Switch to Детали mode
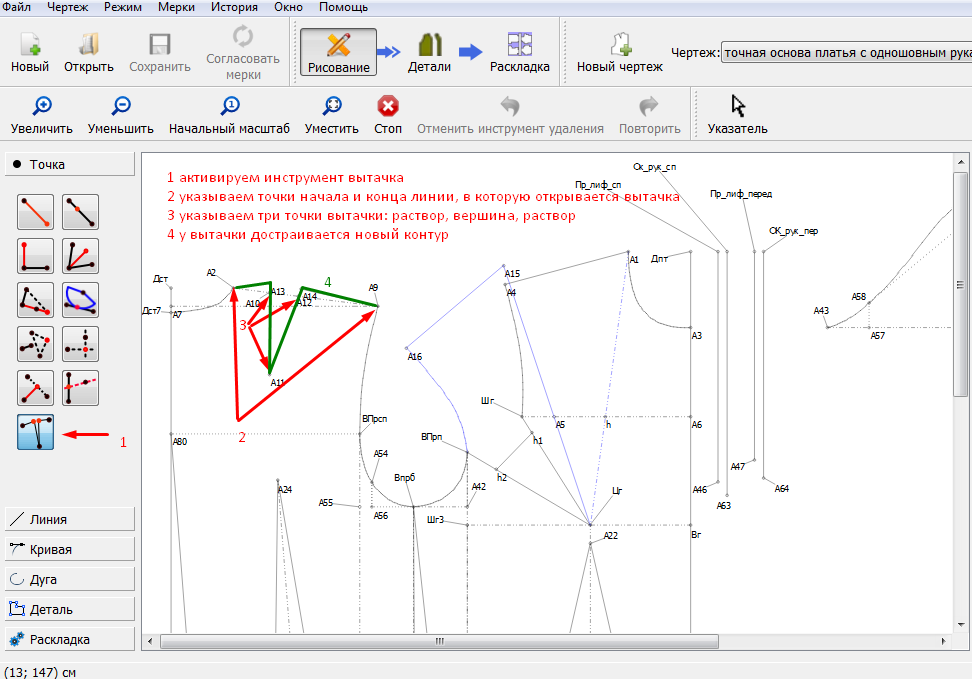This screenshot has width=972, height=679. click(429, 52)
